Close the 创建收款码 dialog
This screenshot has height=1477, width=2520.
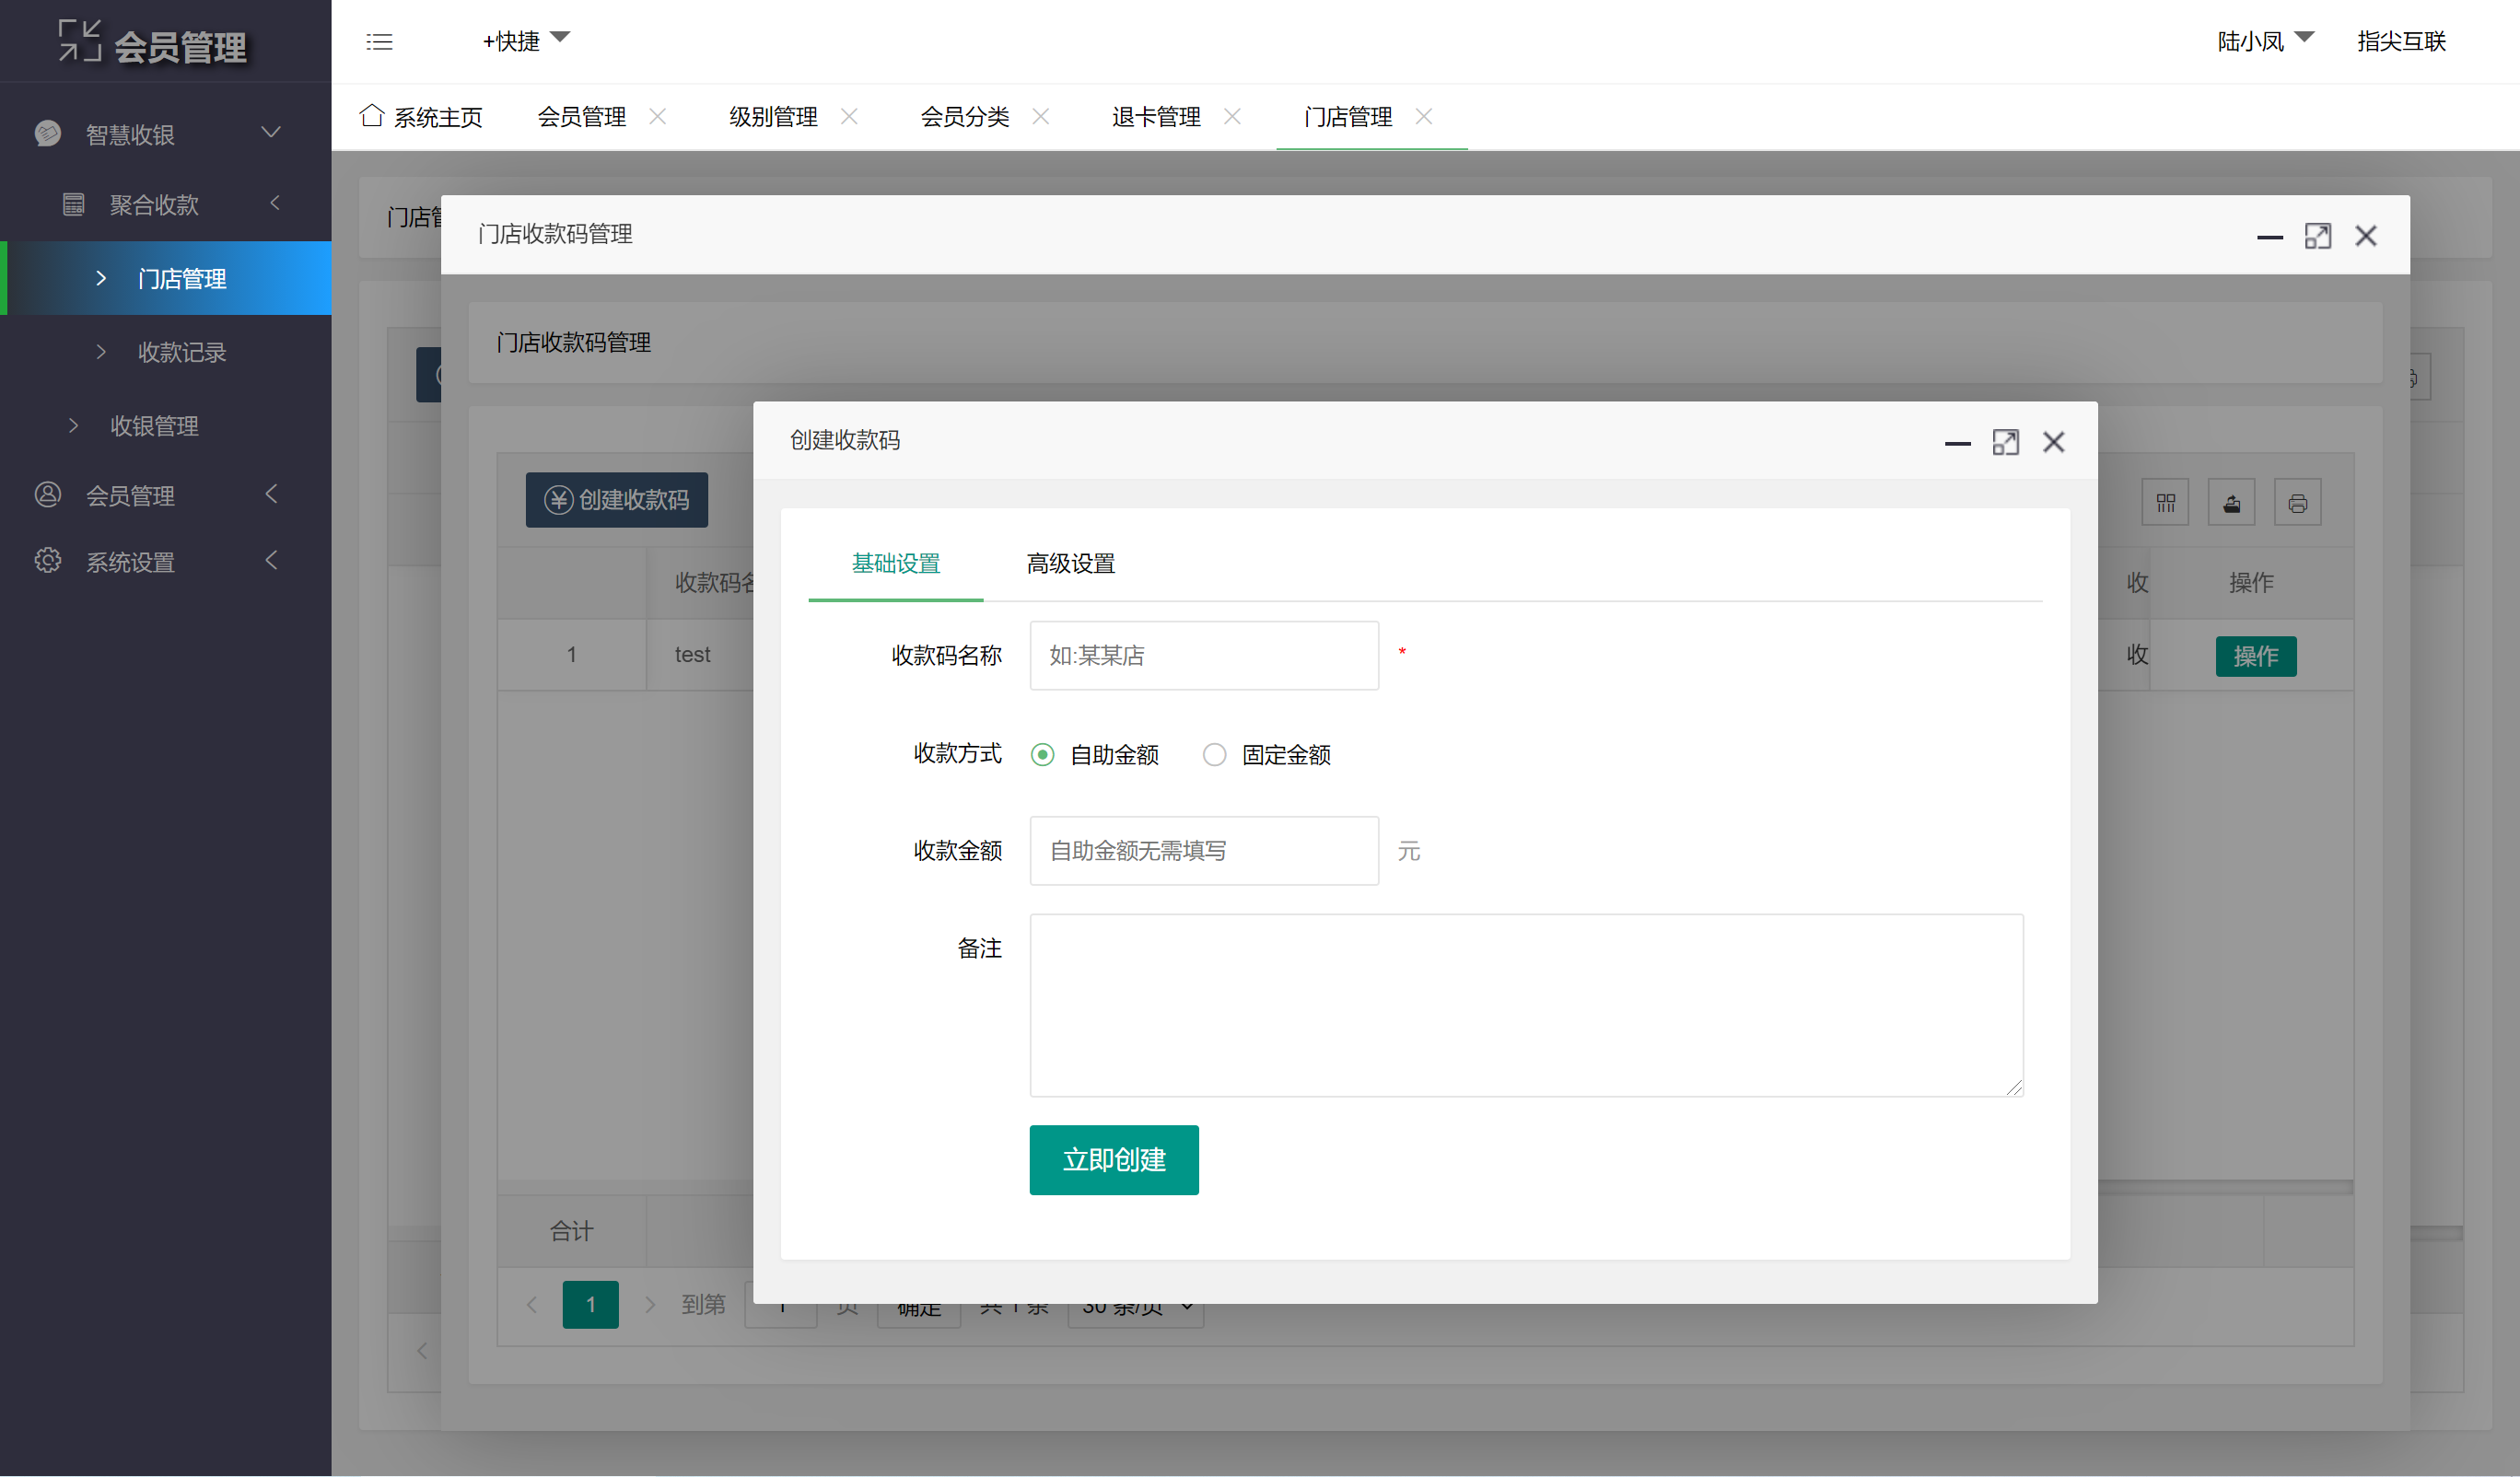click(2053, 442)
